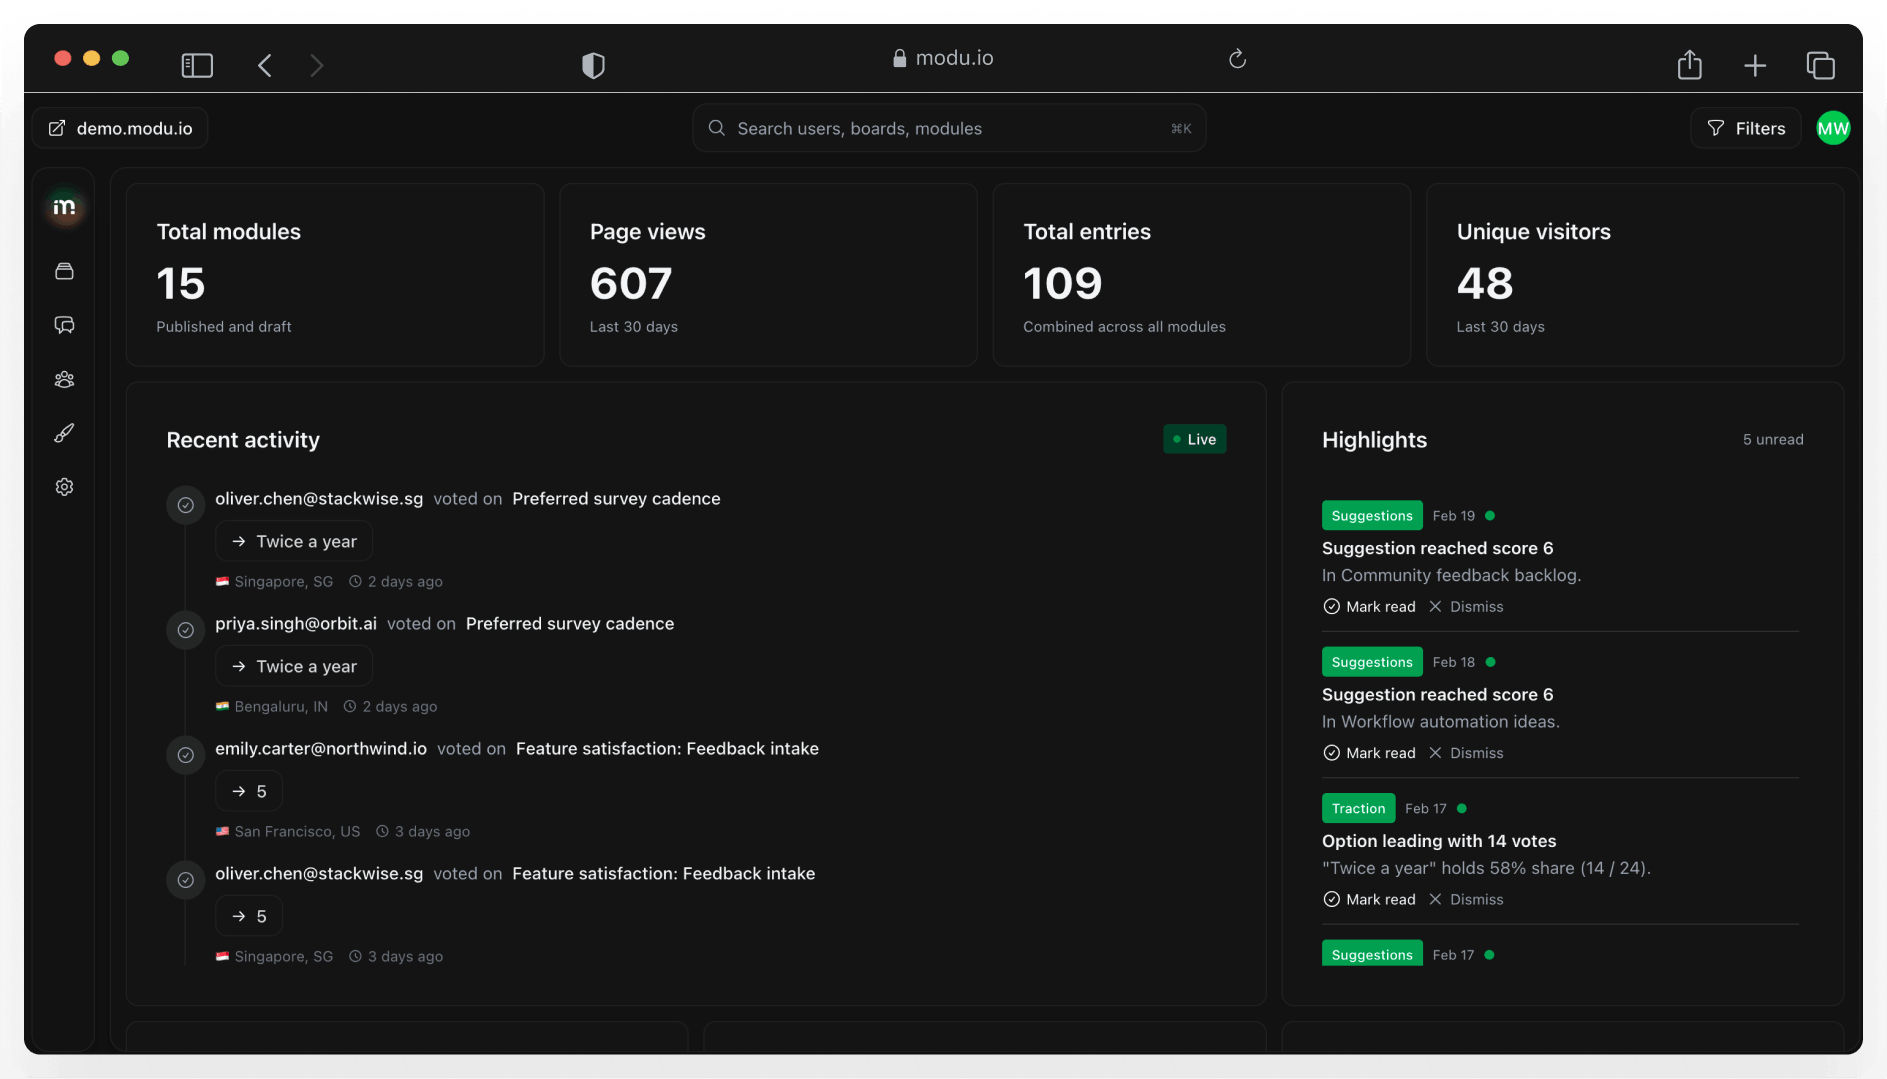This screenshot has height=1079, width=1887.
Task: Select the brush appearance icon in sidebar
Action: [x=64, y=432]
